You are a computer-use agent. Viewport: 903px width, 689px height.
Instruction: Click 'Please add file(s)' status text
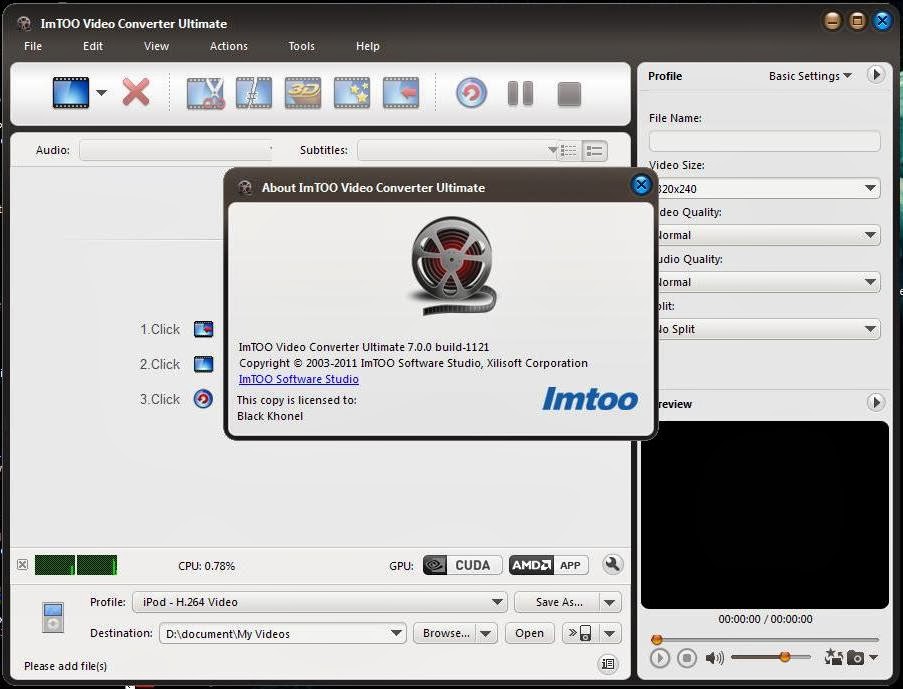click(65, 666)
